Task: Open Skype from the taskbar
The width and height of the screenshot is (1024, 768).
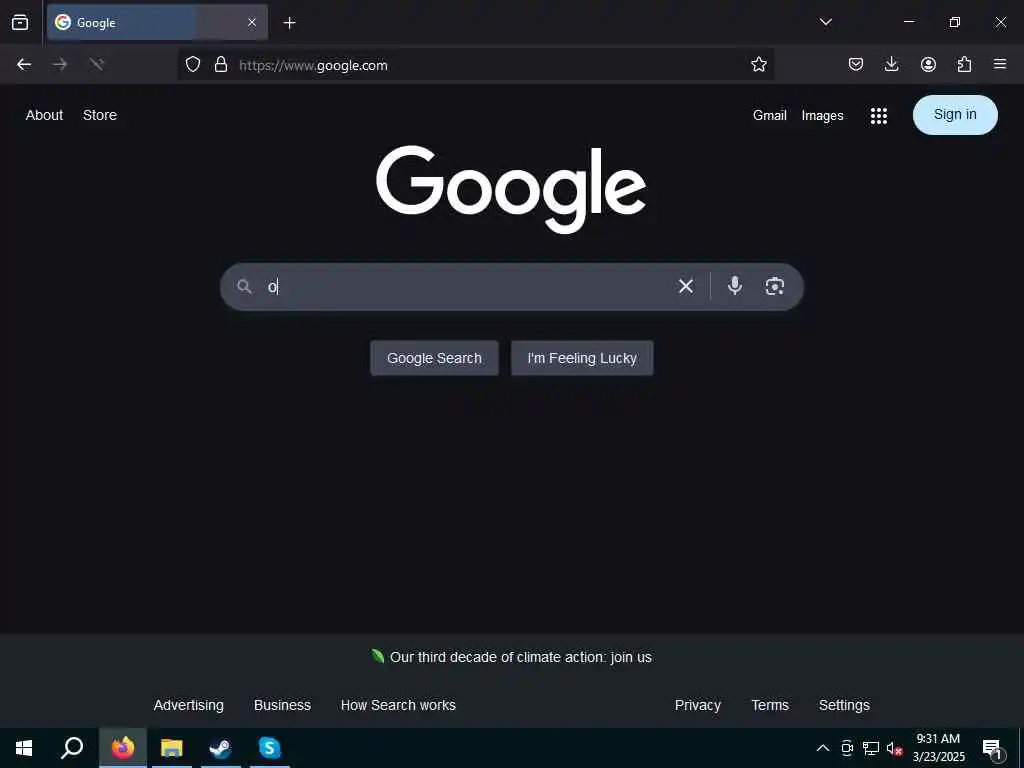Action: tap(270, 748)
